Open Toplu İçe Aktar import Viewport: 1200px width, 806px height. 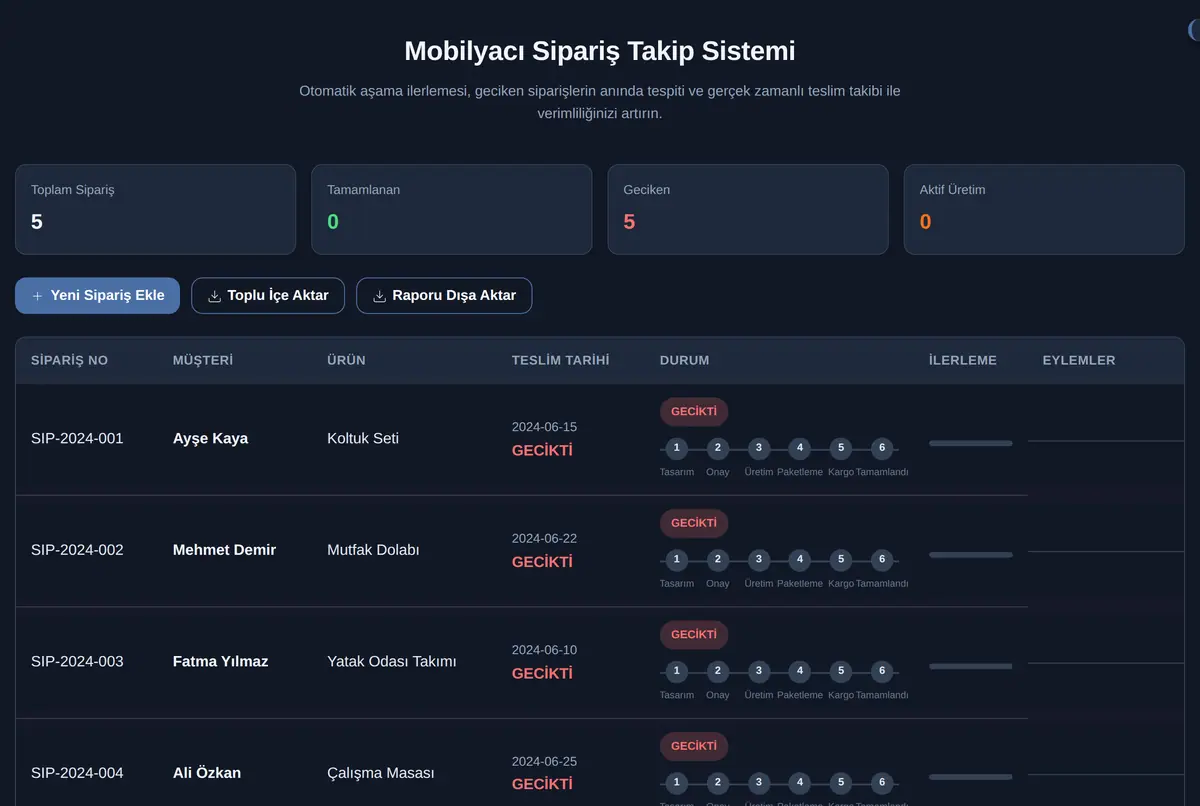268,296
